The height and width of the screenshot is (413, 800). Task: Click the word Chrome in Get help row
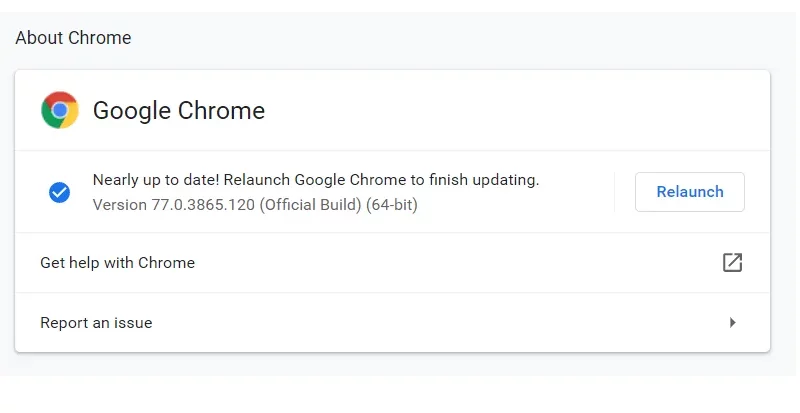click(166, 262)
